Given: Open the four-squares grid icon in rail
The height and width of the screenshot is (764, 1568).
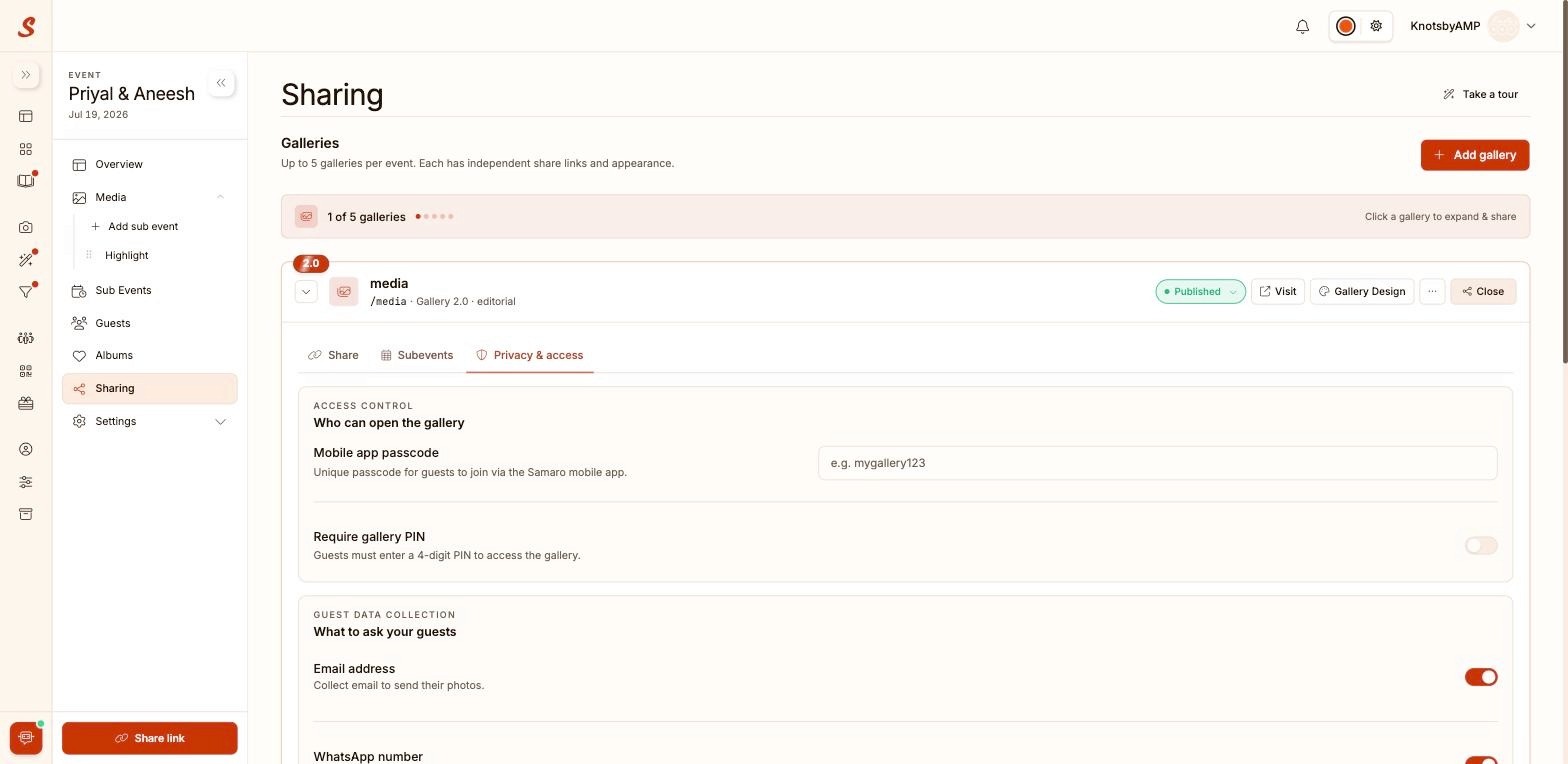Looking at the screenshot, I should click(26, 149).
